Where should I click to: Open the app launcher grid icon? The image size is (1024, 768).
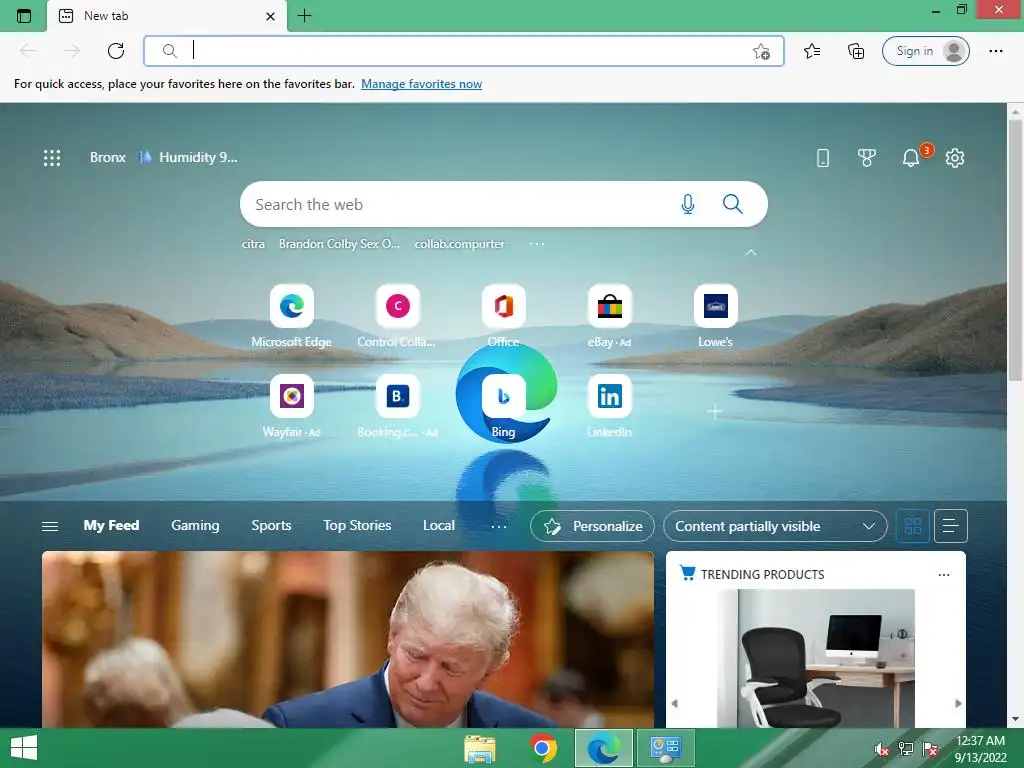(52, 157)
